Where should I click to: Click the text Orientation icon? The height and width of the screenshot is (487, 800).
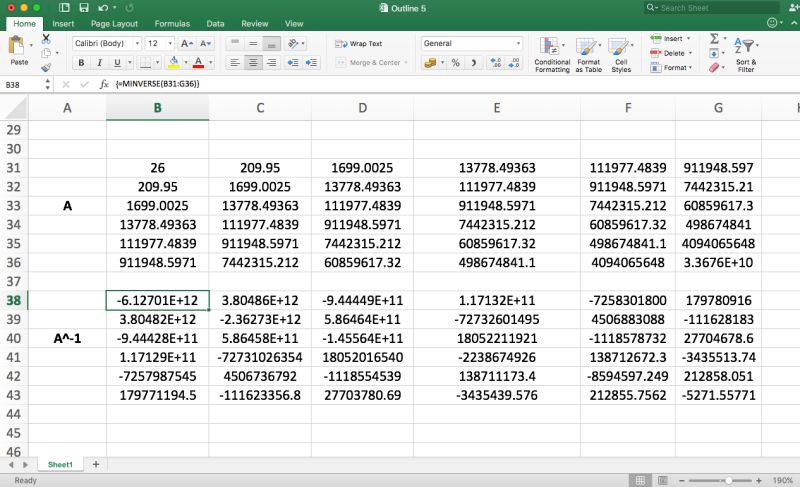293,44
